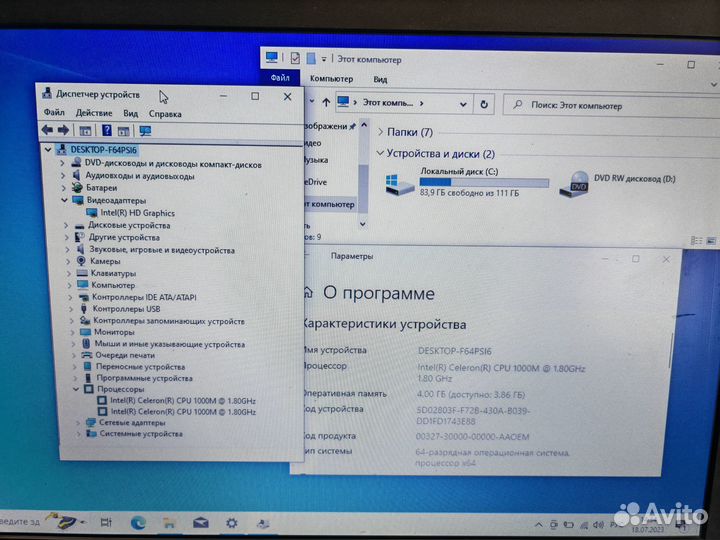The width and height of the screenshot is (720, 540).
Task: Click the Мыши и иные указывающие устройства icon
Action: tap(86, 343)
